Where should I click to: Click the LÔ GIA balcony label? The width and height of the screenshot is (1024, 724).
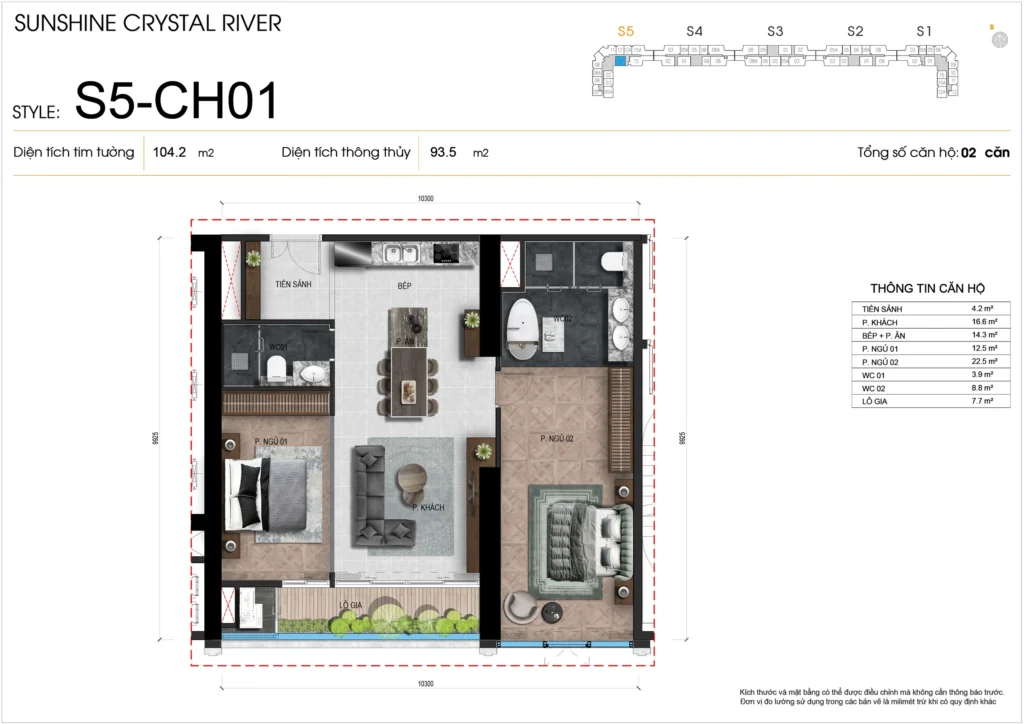pyautogui.click(x=349, y=605)
